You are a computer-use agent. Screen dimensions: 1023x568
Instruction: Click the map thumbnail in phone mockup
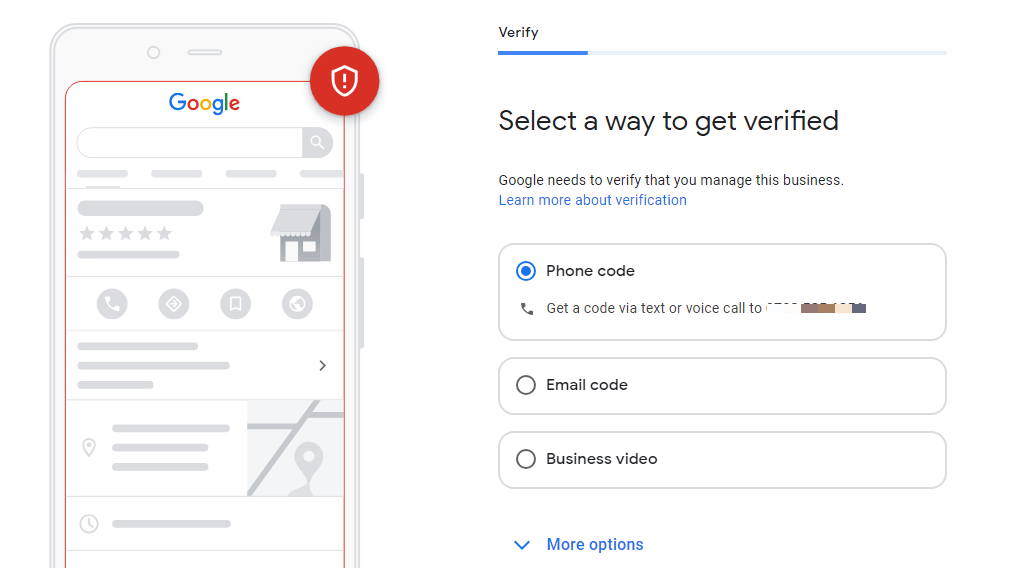click(x=295, y=448)
